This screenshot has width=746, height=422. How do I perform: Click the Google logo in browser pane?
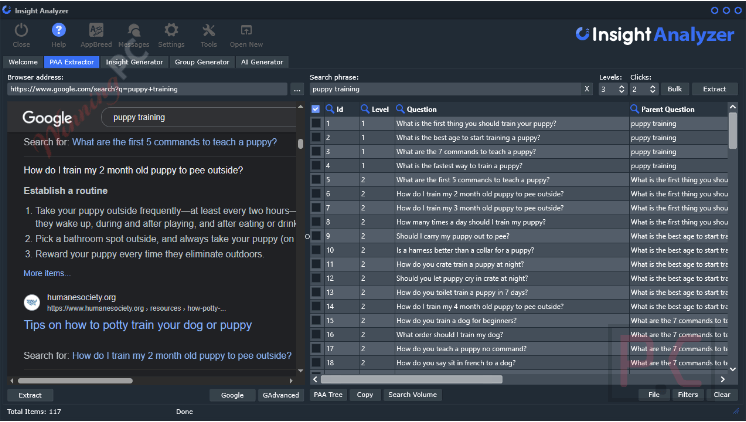tap(48, 118)
